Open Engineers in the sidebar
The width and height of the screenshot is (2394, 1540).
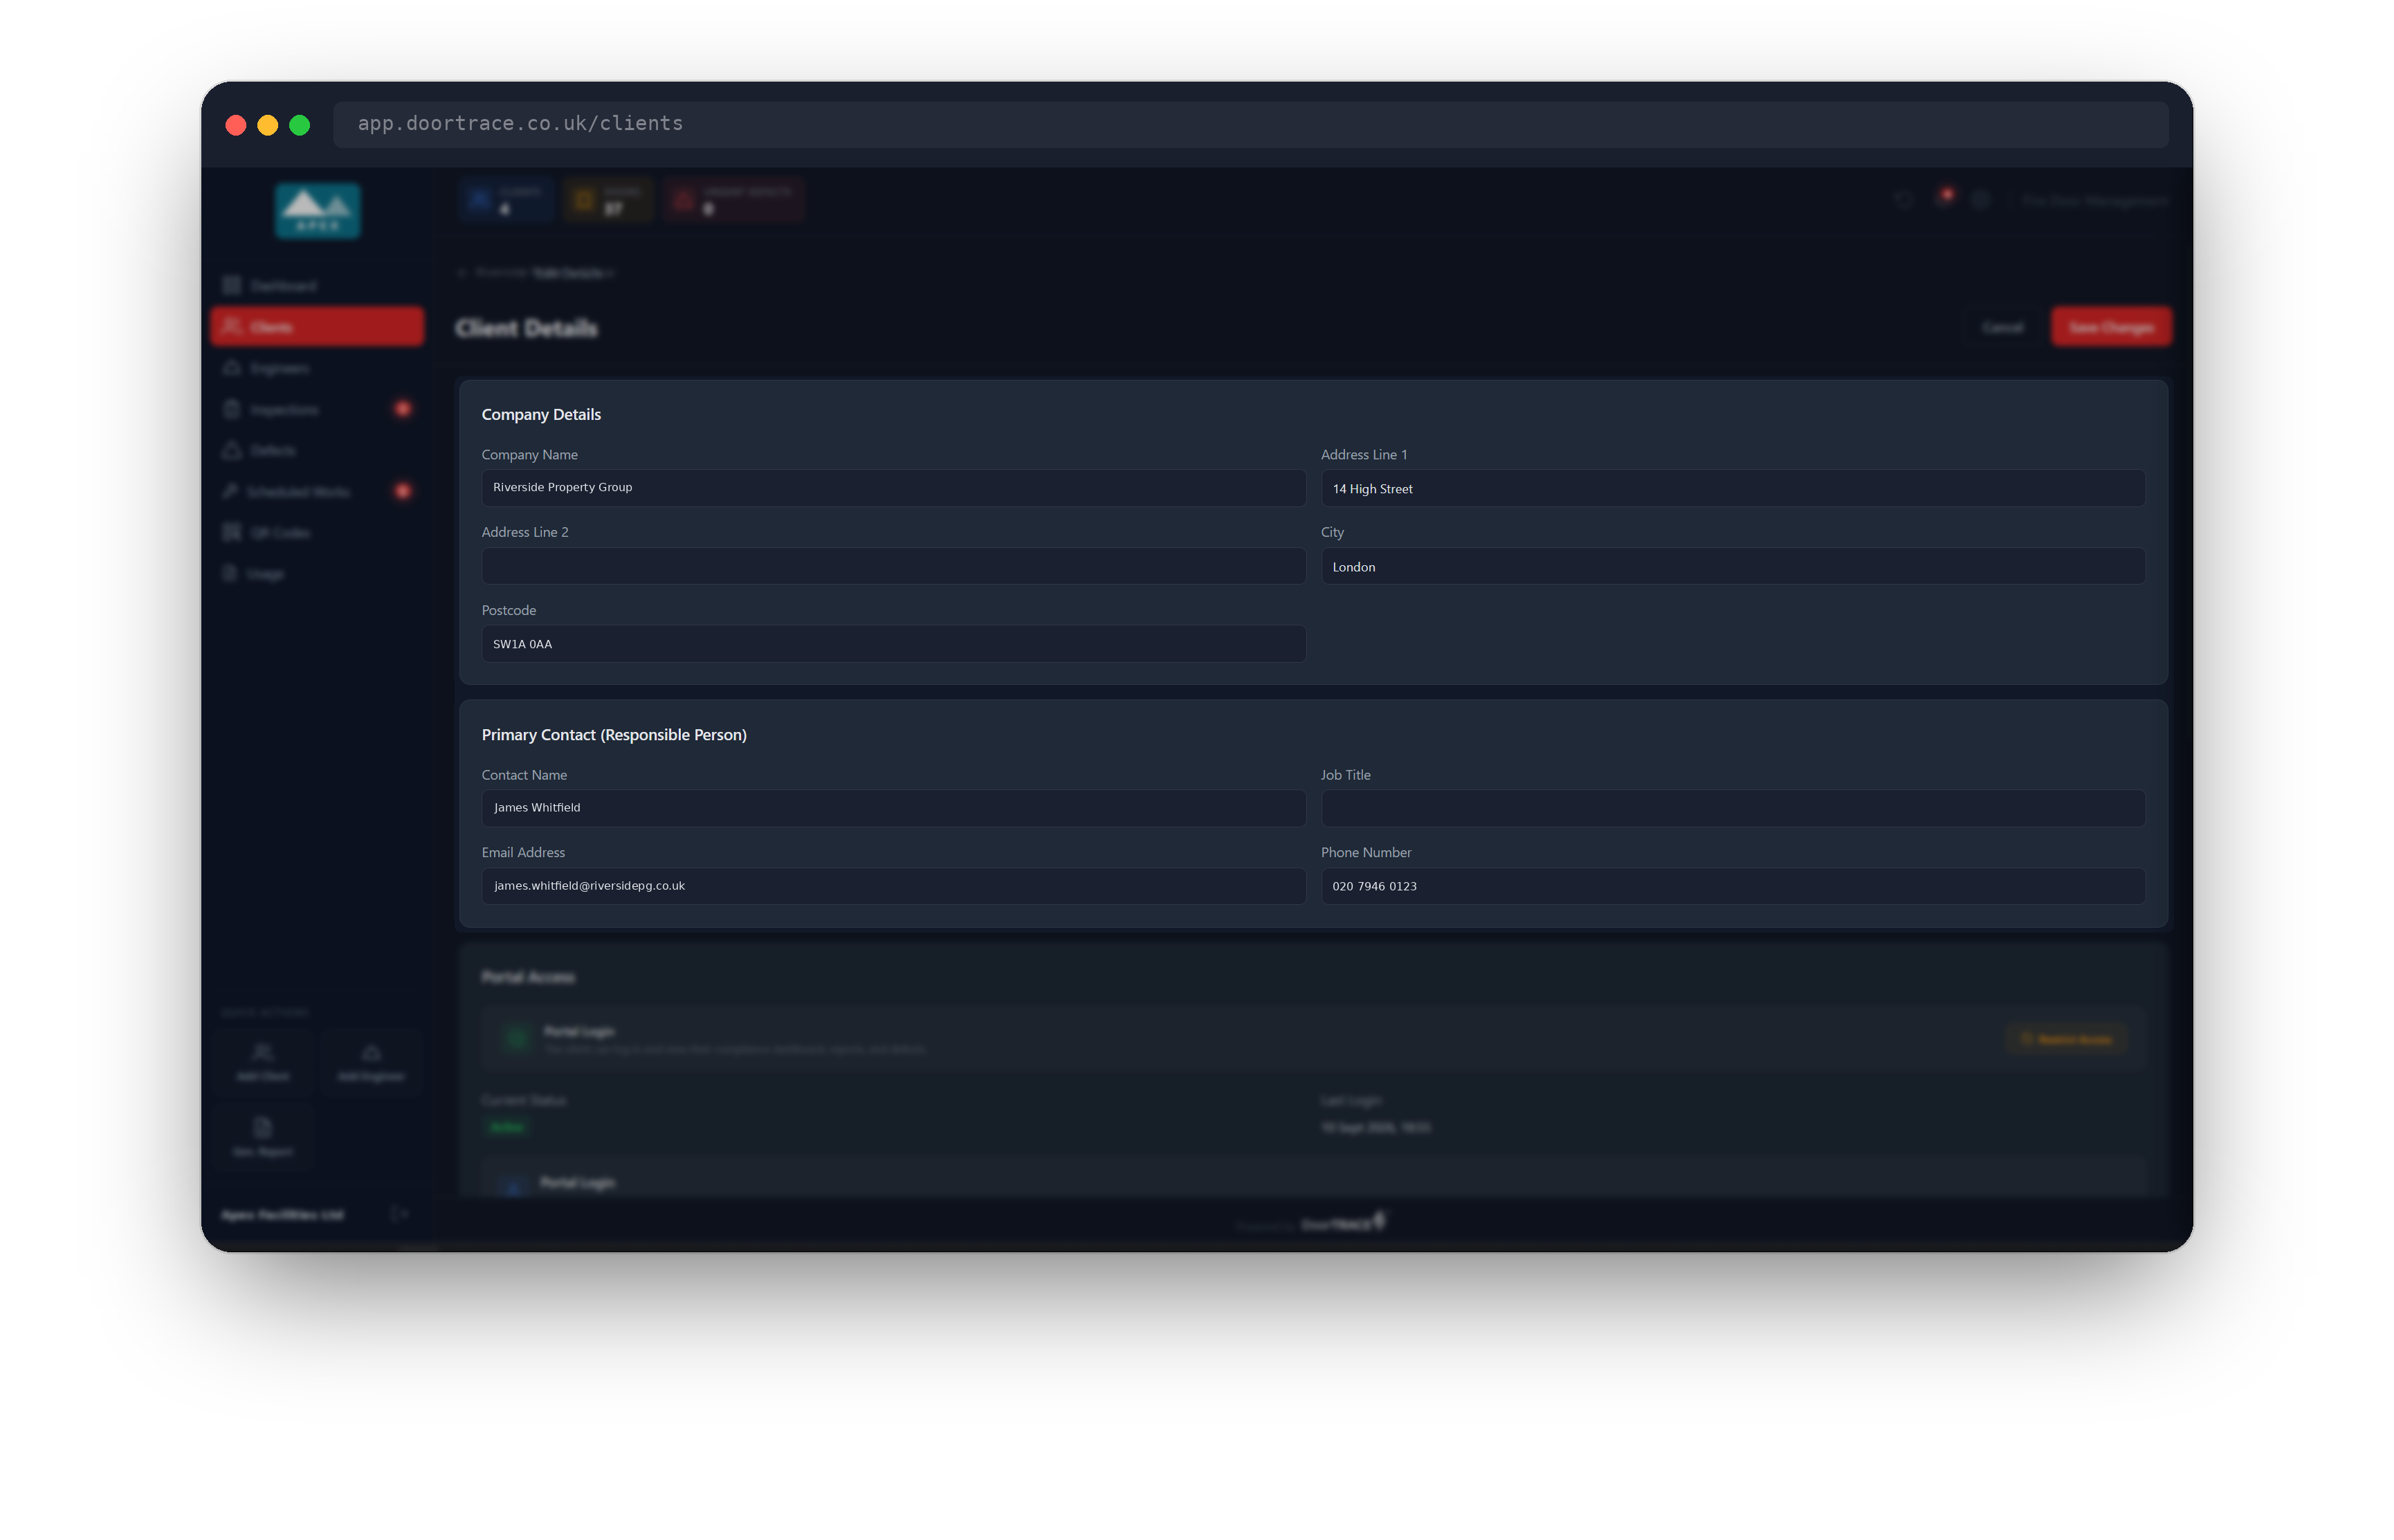(x=317, y=369)
